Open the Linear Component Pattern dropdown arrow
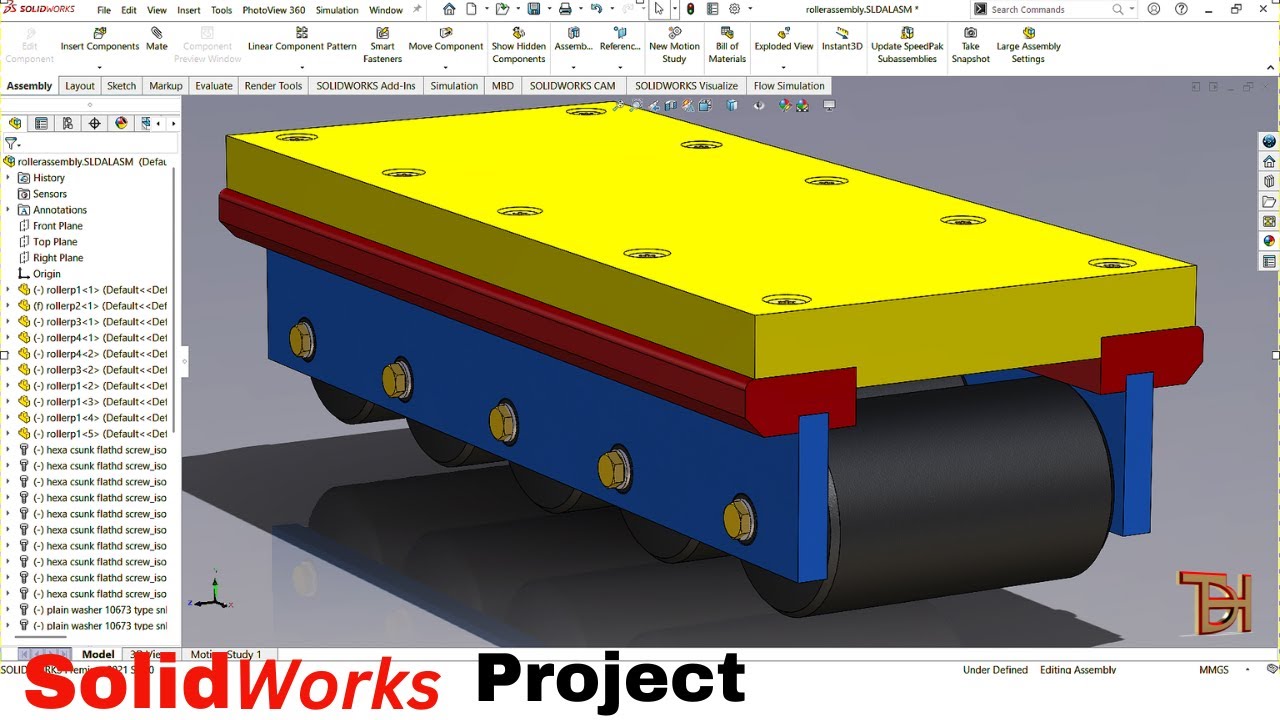 click(x=302, y=68)
